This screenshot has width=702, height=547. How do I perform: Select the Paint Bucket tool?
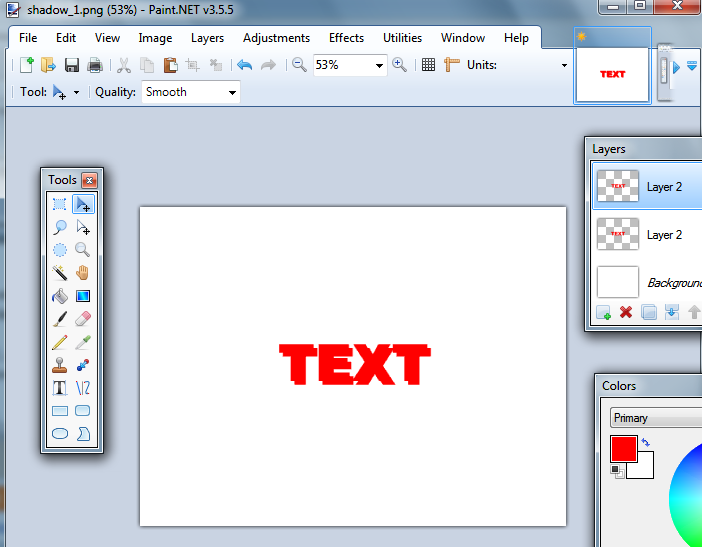coord(60,296)
